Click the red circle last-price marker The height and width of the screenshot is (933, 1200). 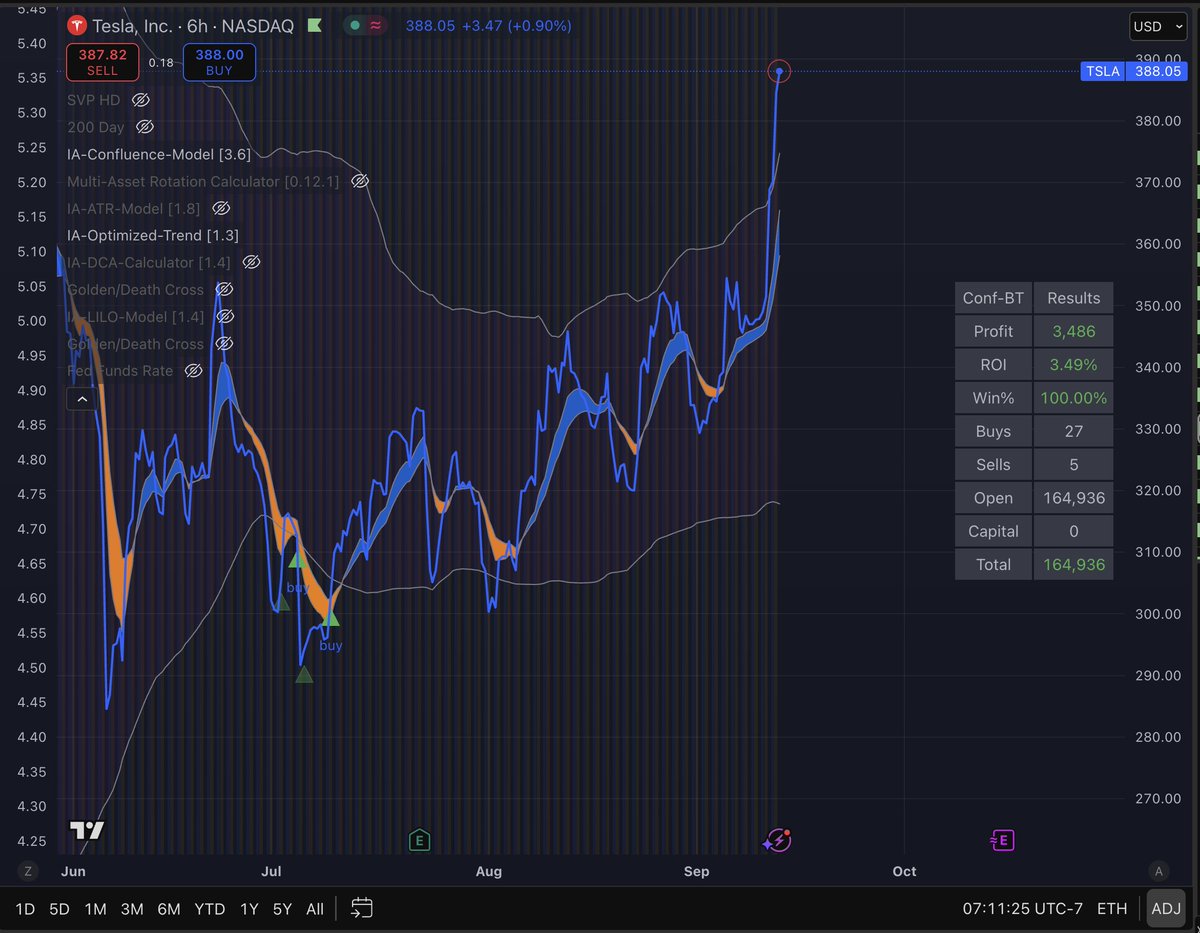(779, 71)
